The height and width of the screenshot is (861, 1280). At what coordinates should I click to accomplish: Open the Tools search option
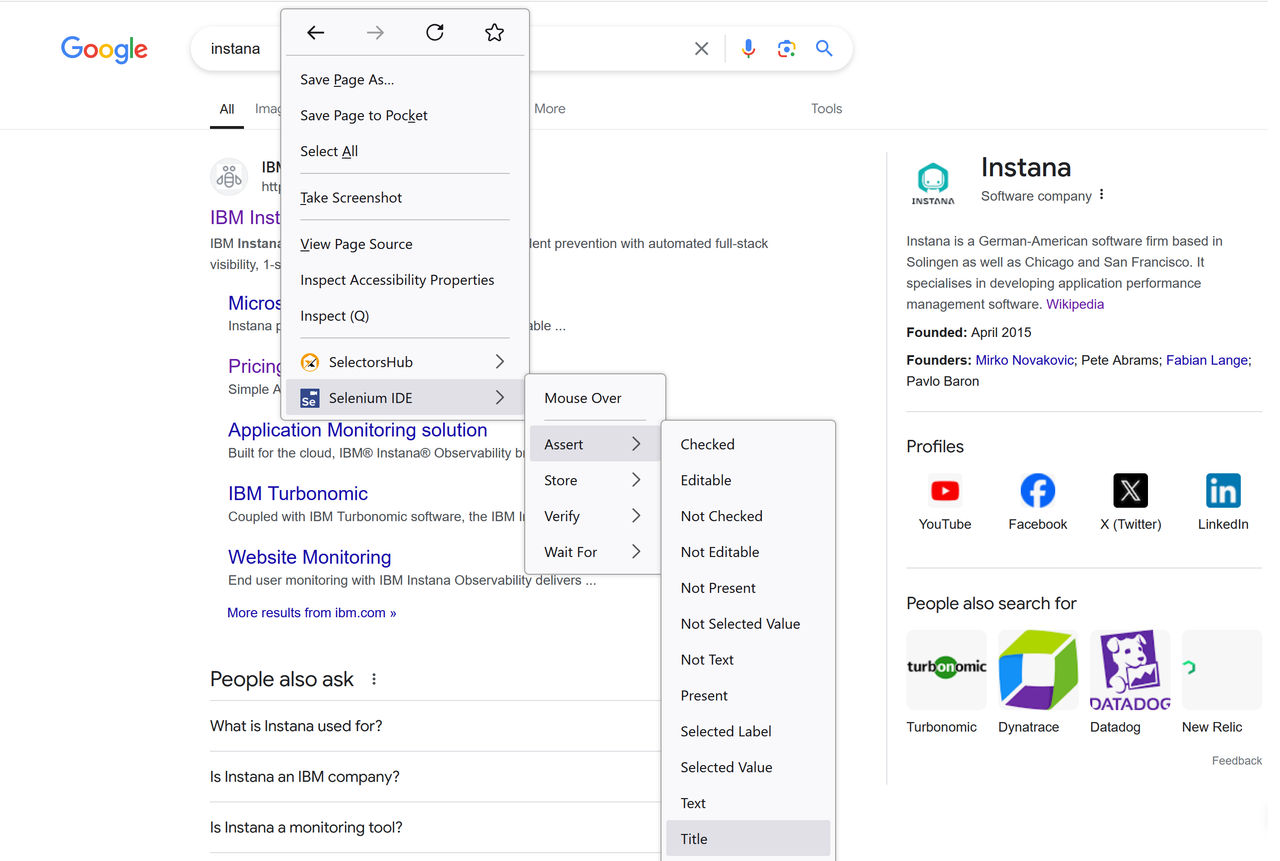[x=826, y=109]
